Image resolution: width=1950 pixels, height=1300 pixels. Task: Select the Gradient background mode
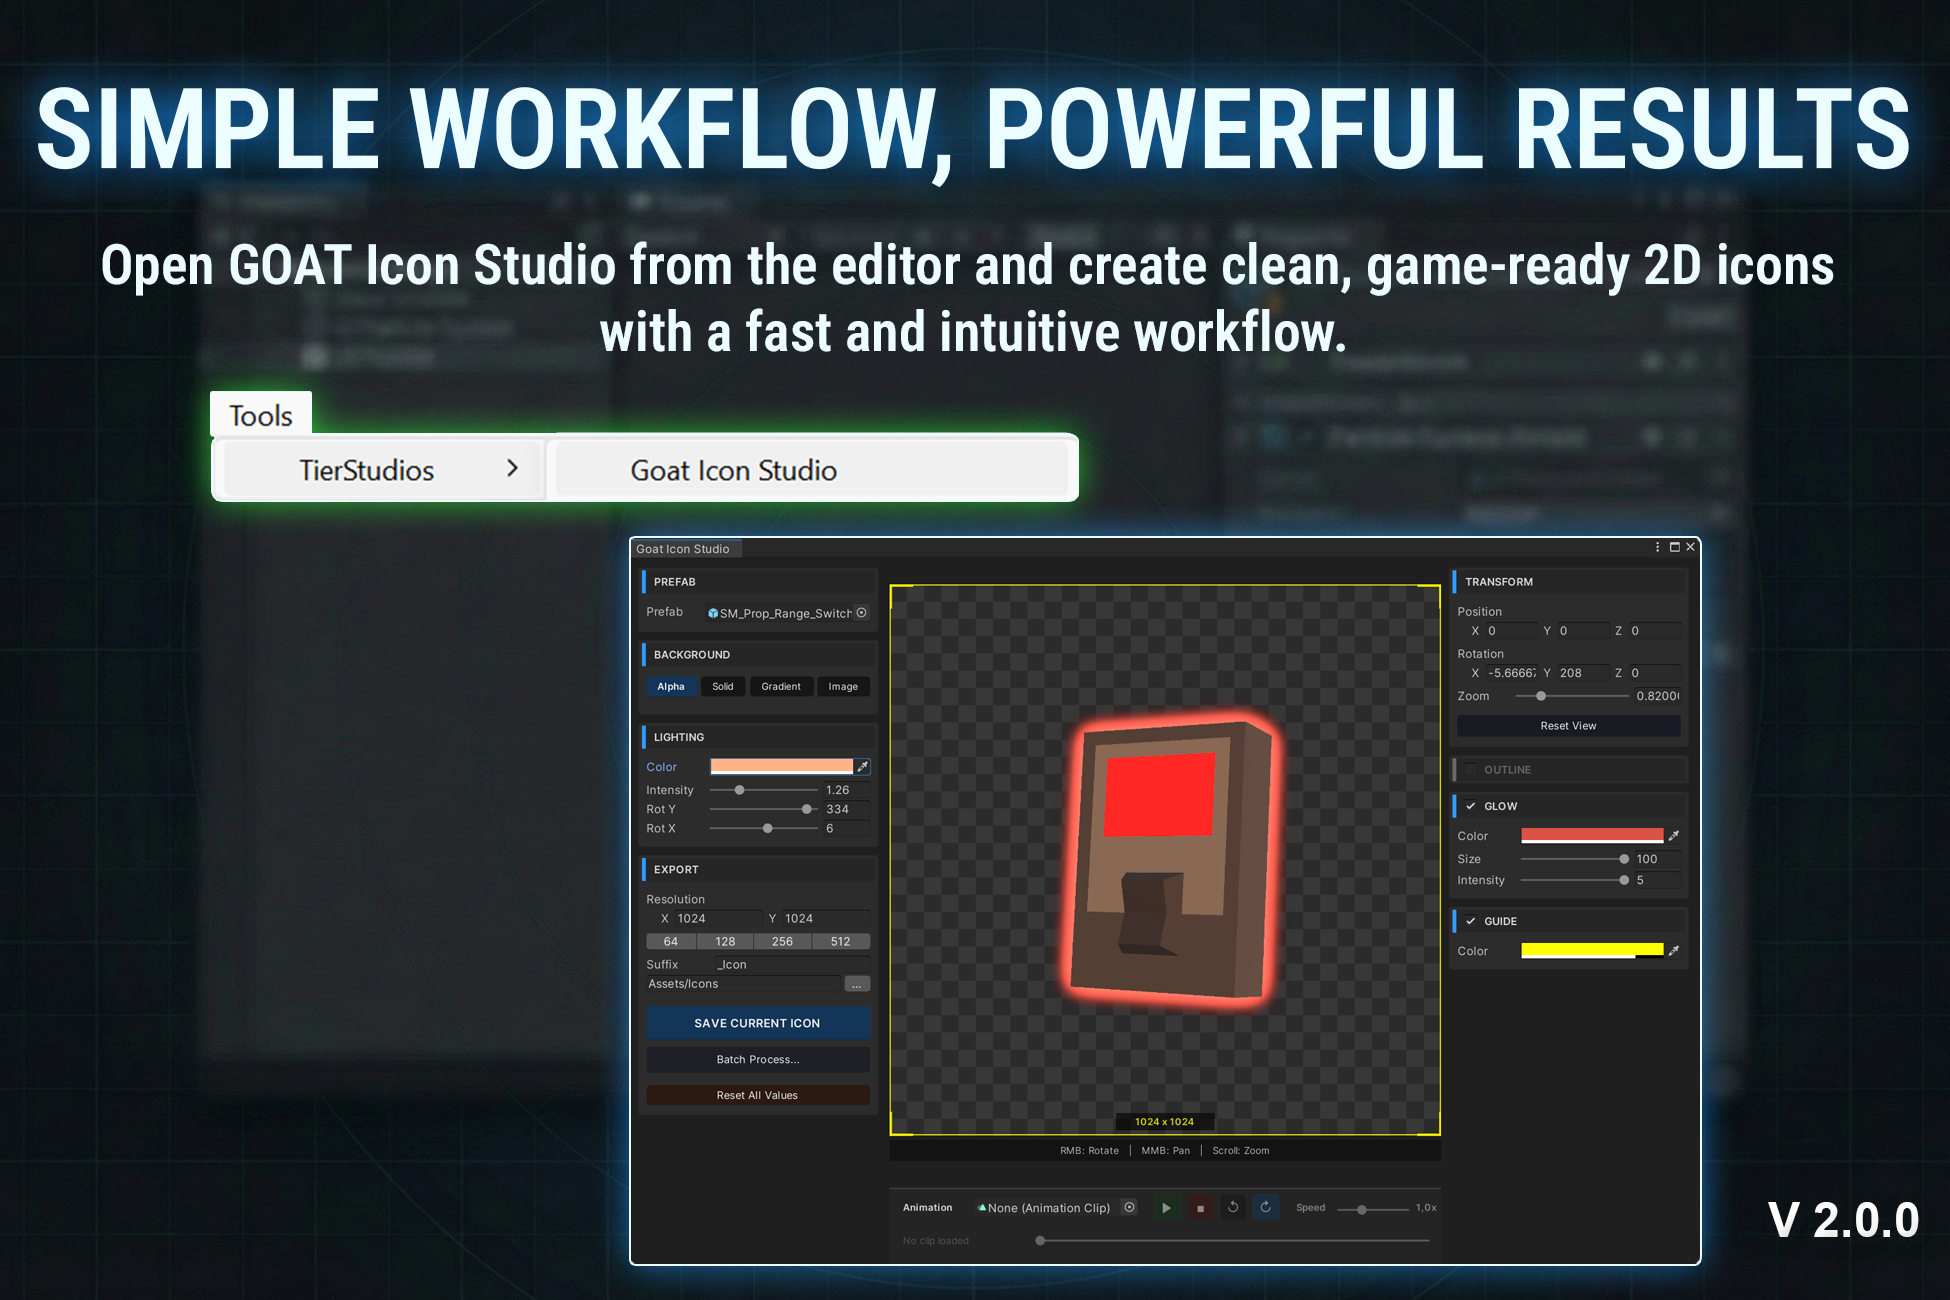[x=781, y=687]
